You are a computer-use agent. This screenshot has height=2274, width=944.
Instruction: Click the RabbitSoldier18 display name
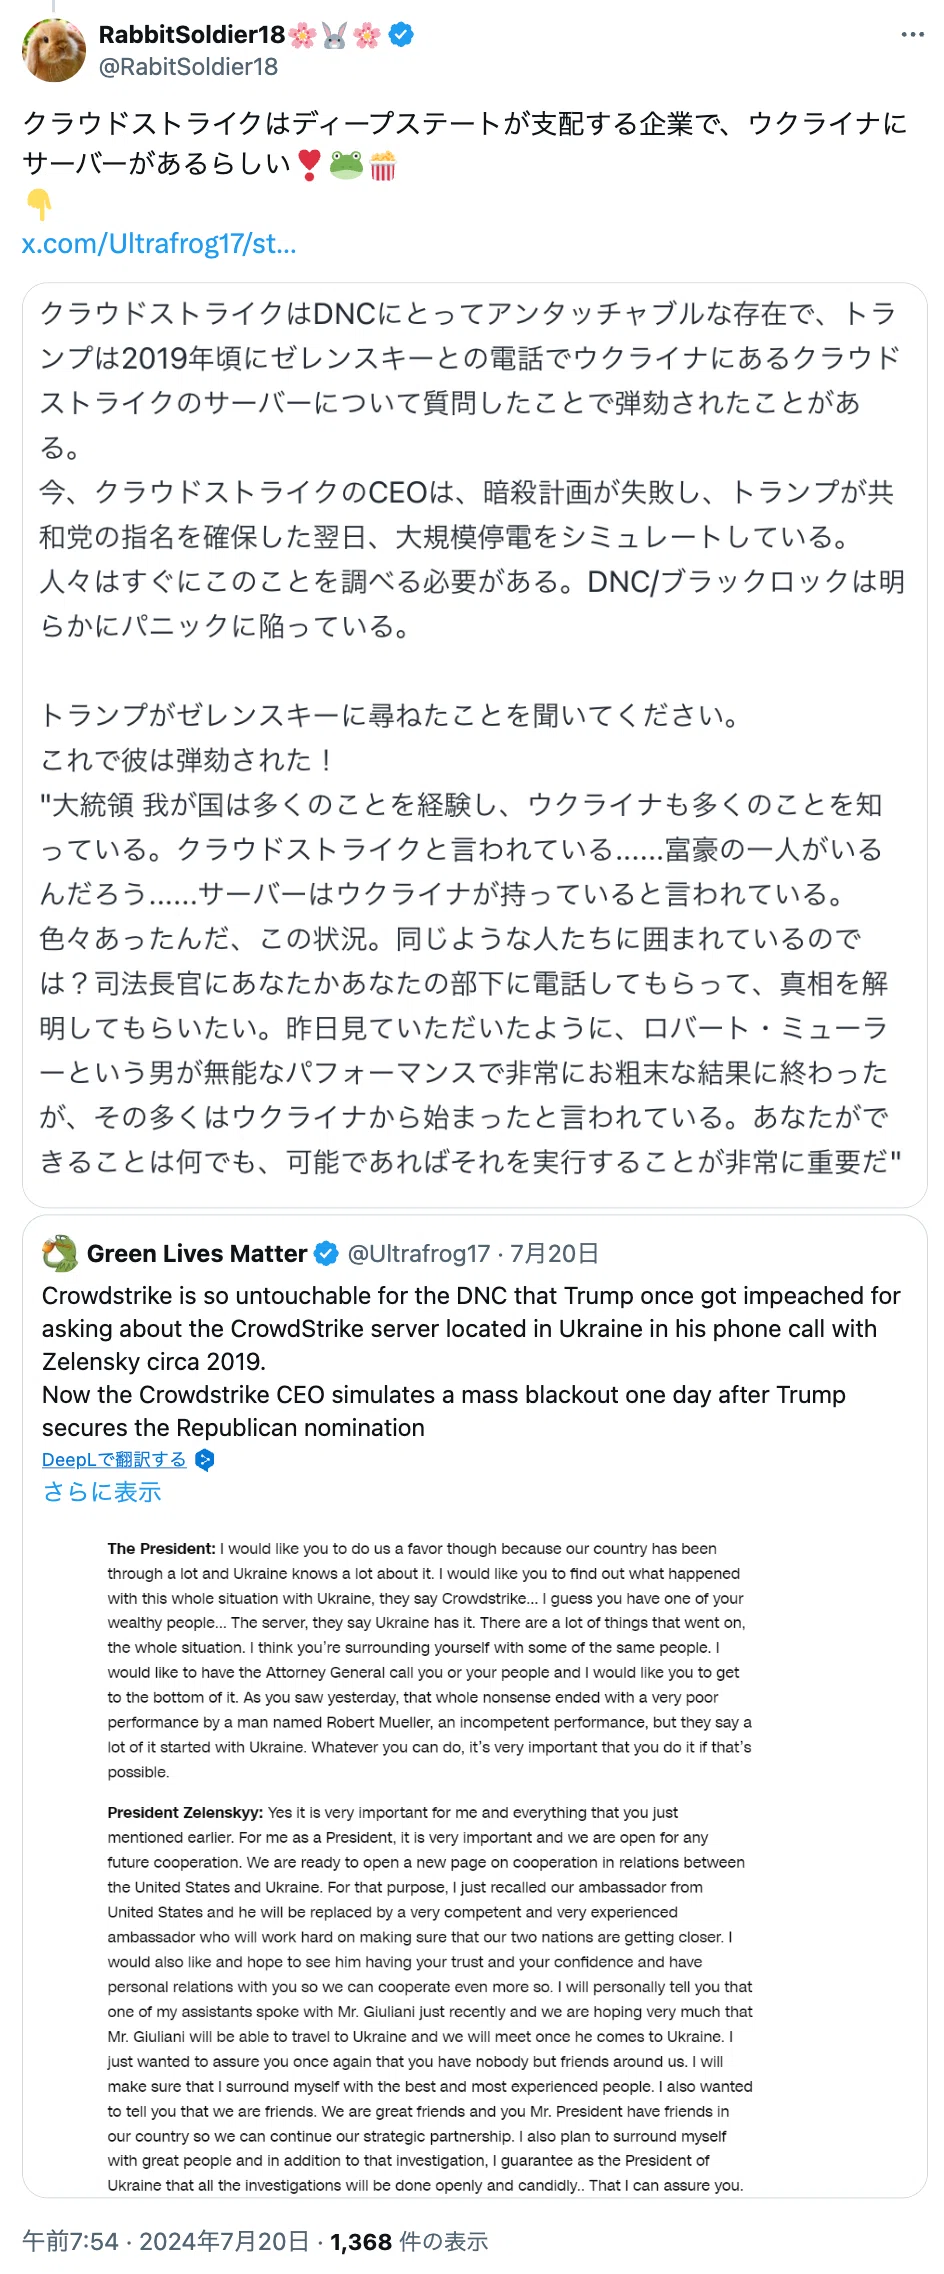coord(191,35)
